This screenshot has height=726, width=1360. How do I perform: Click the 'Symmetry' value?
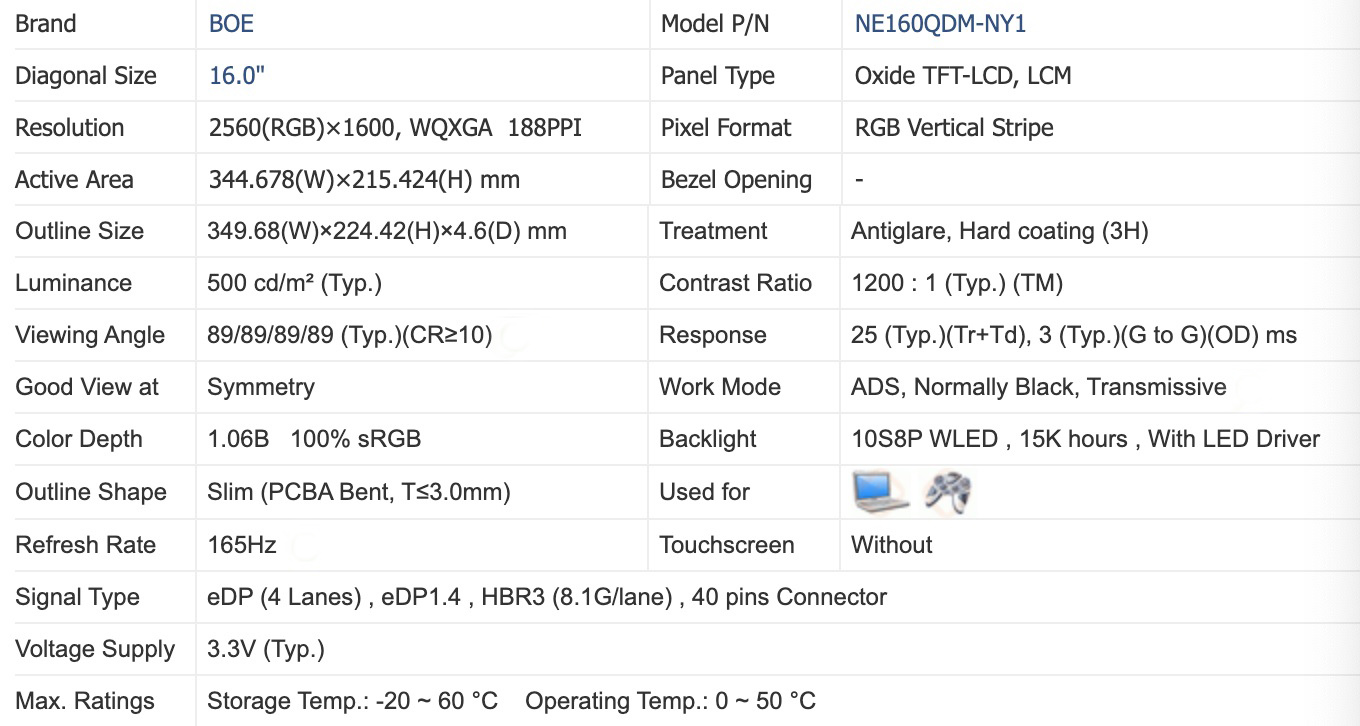(260, 387)
